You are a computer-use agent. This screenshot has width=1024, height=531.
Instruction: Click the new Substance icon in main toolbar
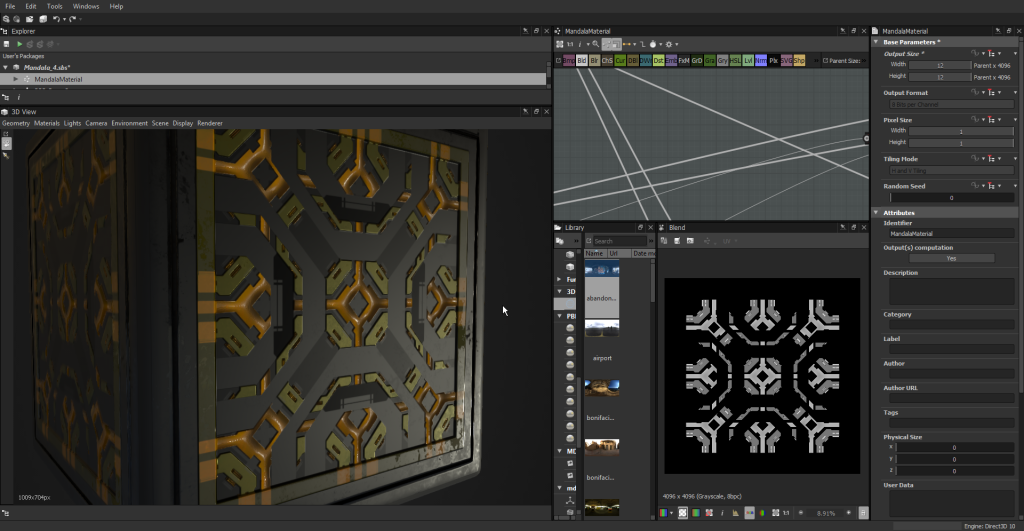tap(6, 19)
